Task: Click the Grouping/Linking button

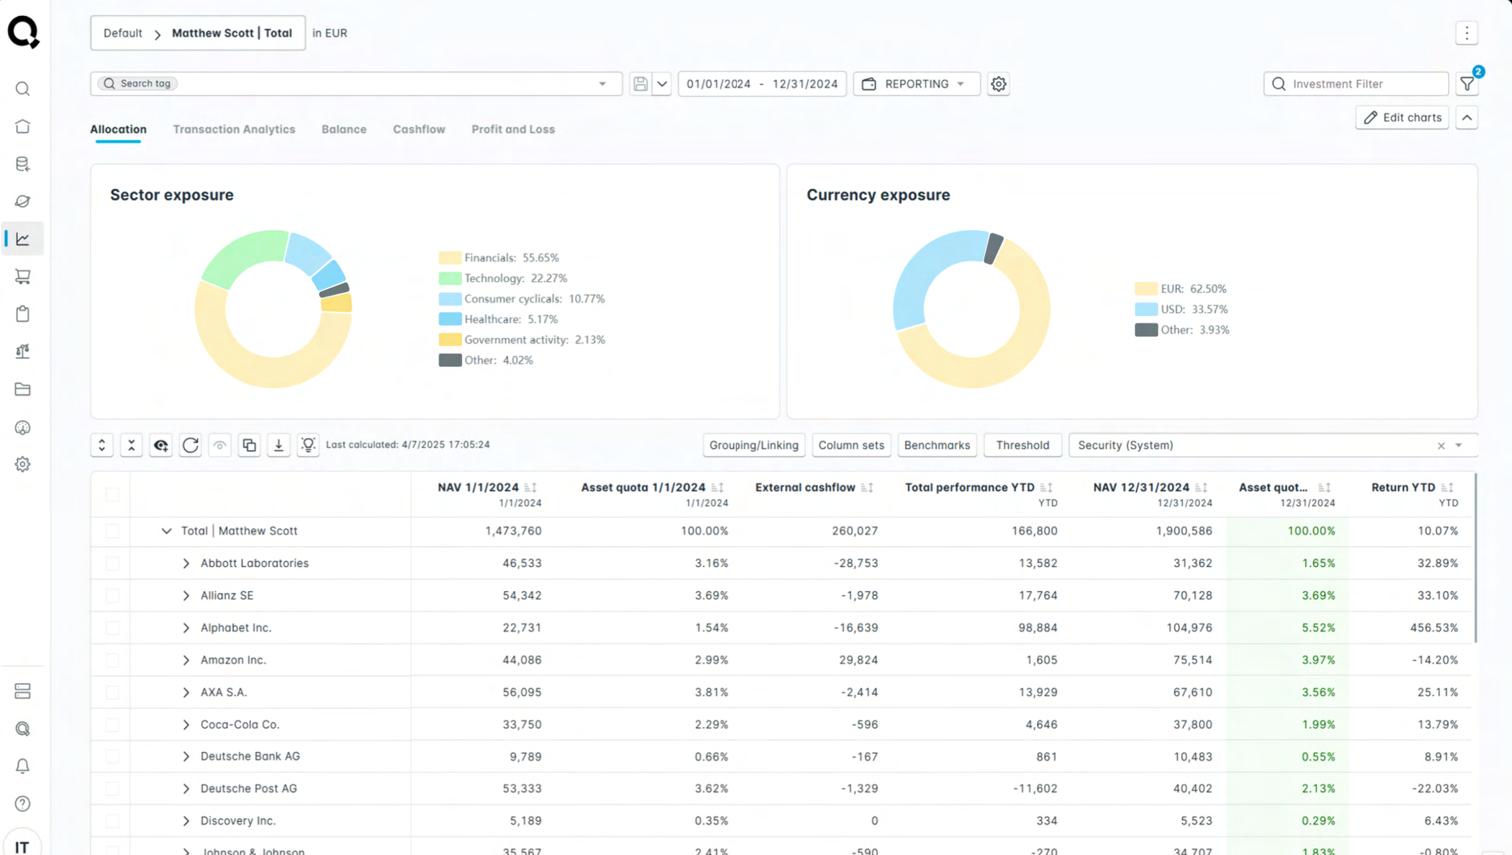Action: (754, 445)
